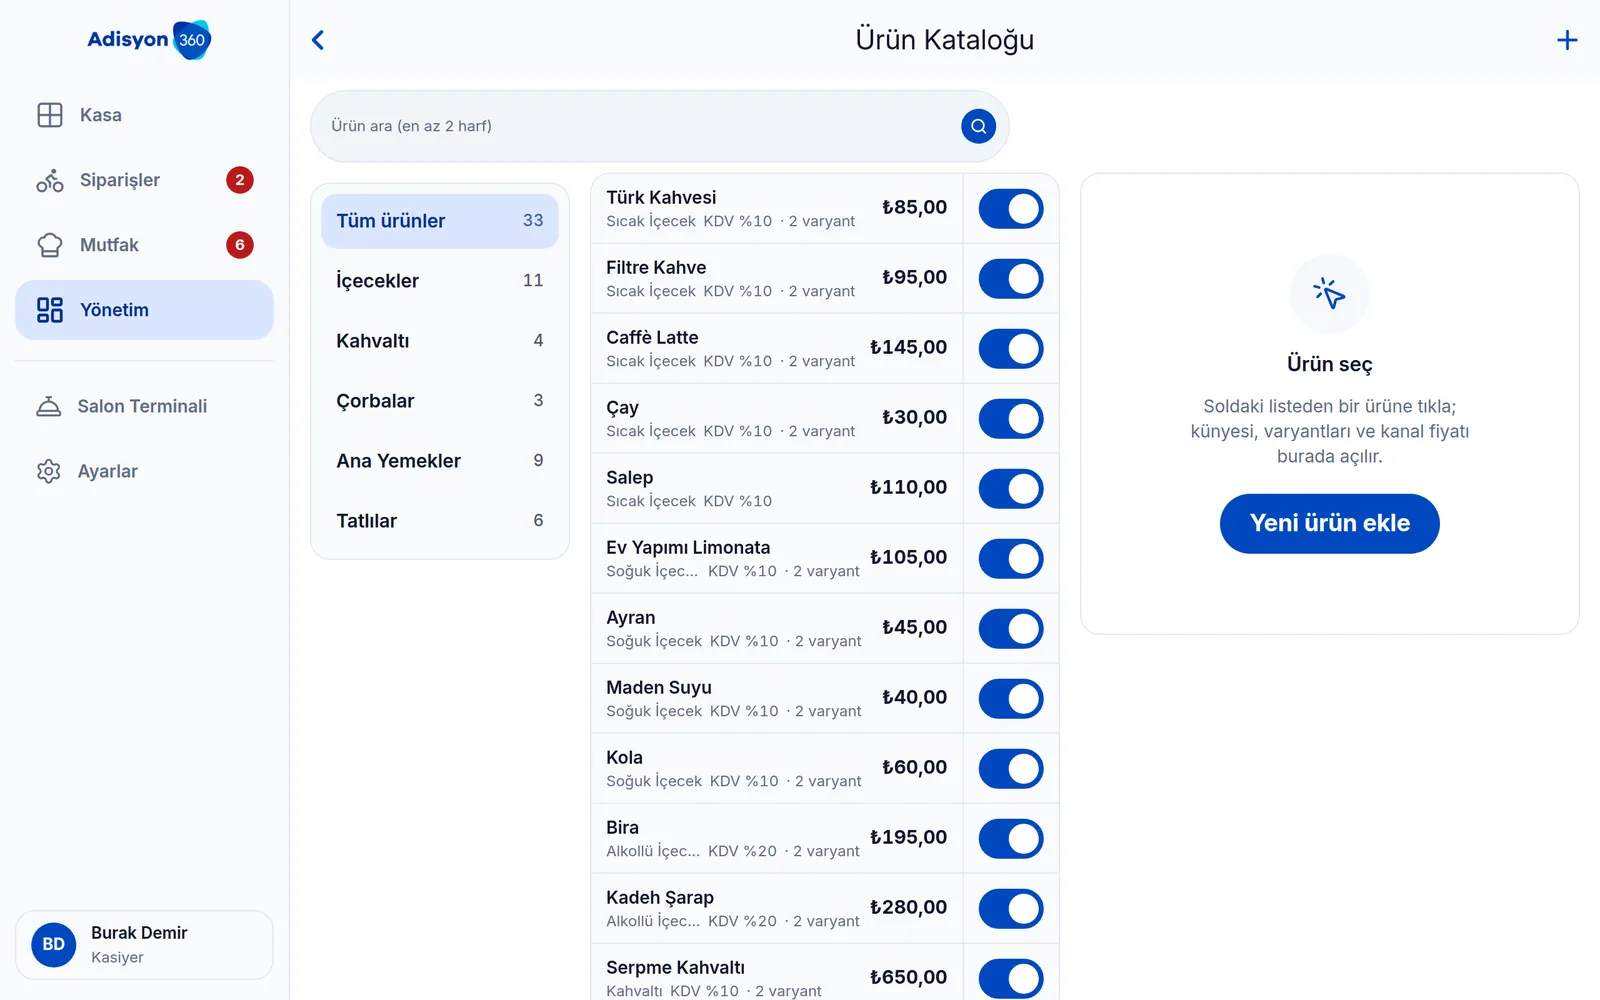This screenshot has width=1600, height=1000.
Task: Open the Burak Demir user card
Action: point(144,945)
